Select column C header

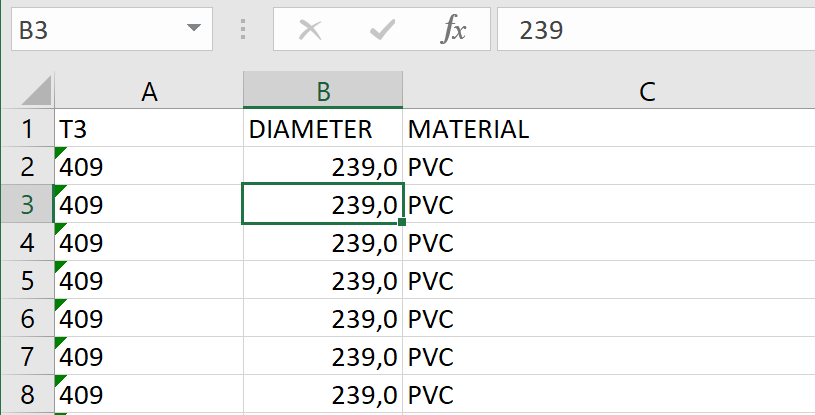647,92
